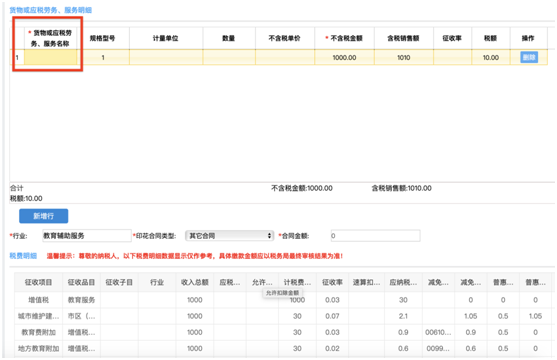557x360 pixels.
Task: Click the 货物或应税劳务、服务名称 column header
Action: [50, 38]
